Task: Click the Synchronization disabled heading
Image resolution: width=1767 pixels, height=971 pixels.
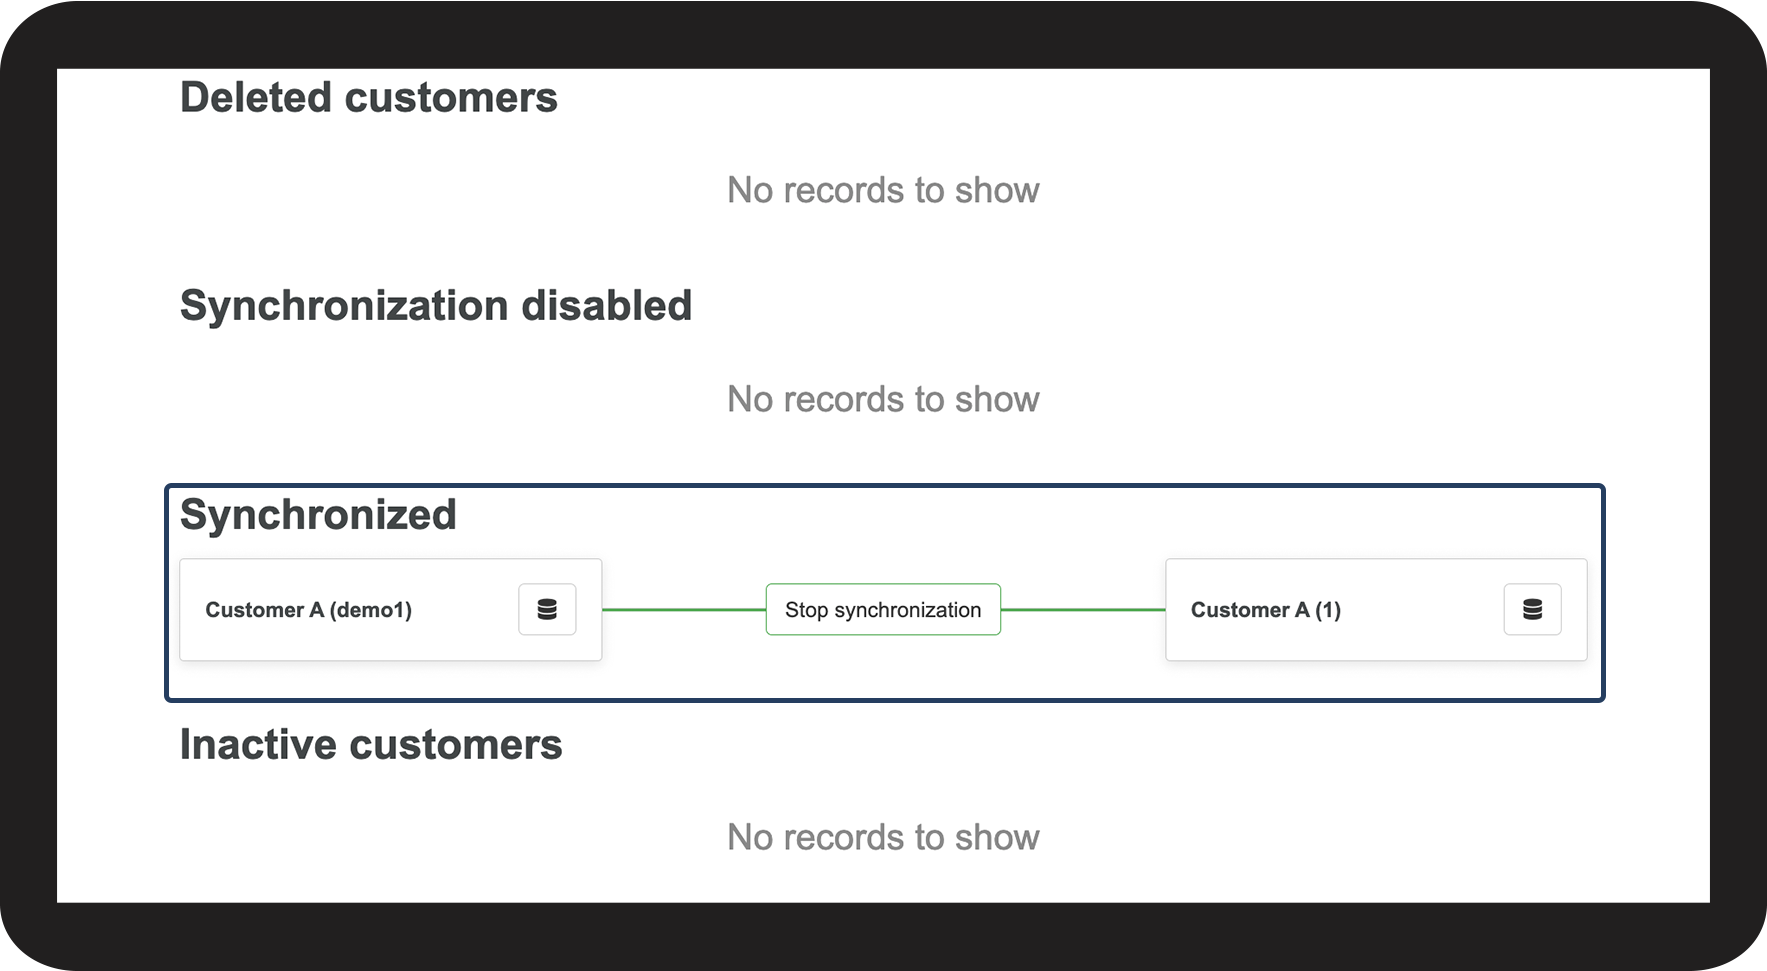Action: [435, 306]
